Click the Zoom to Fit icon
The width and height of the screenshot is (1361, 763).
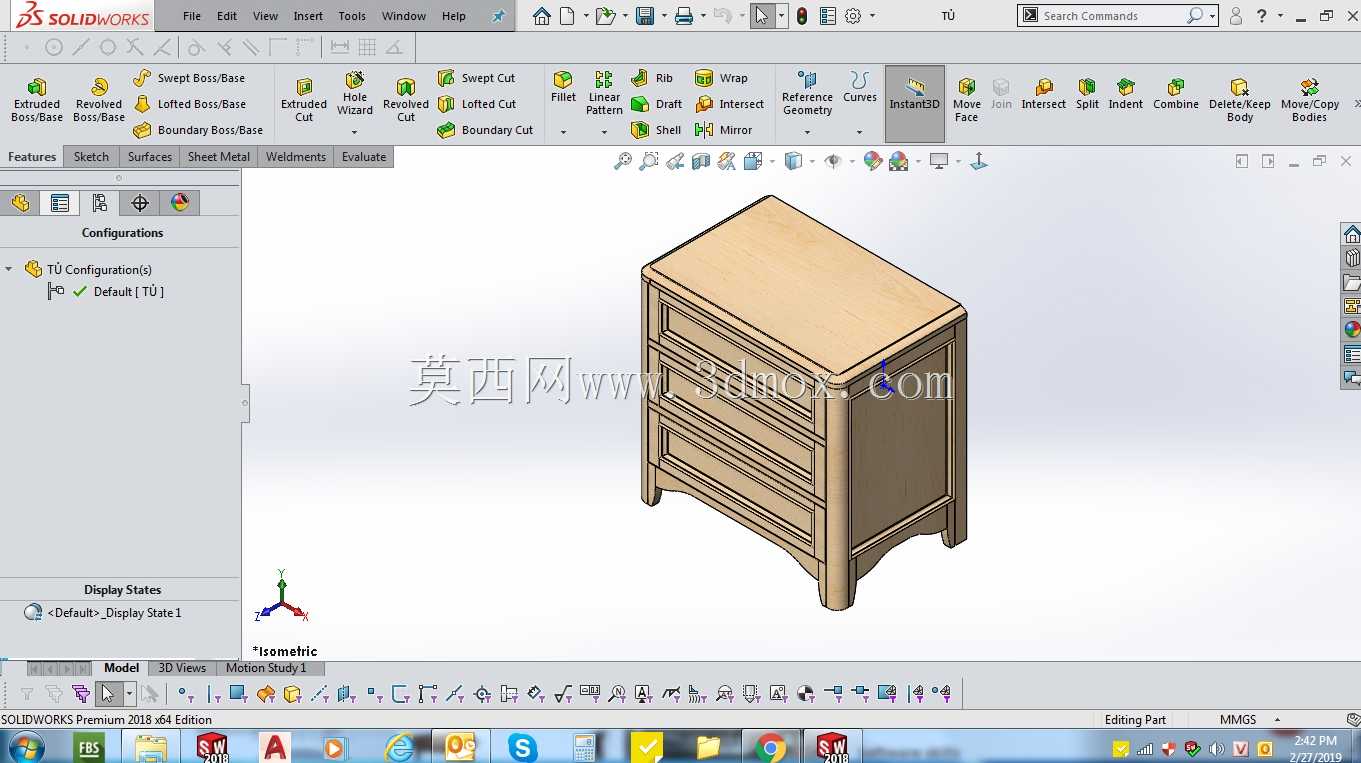click(x=623, y=161)
